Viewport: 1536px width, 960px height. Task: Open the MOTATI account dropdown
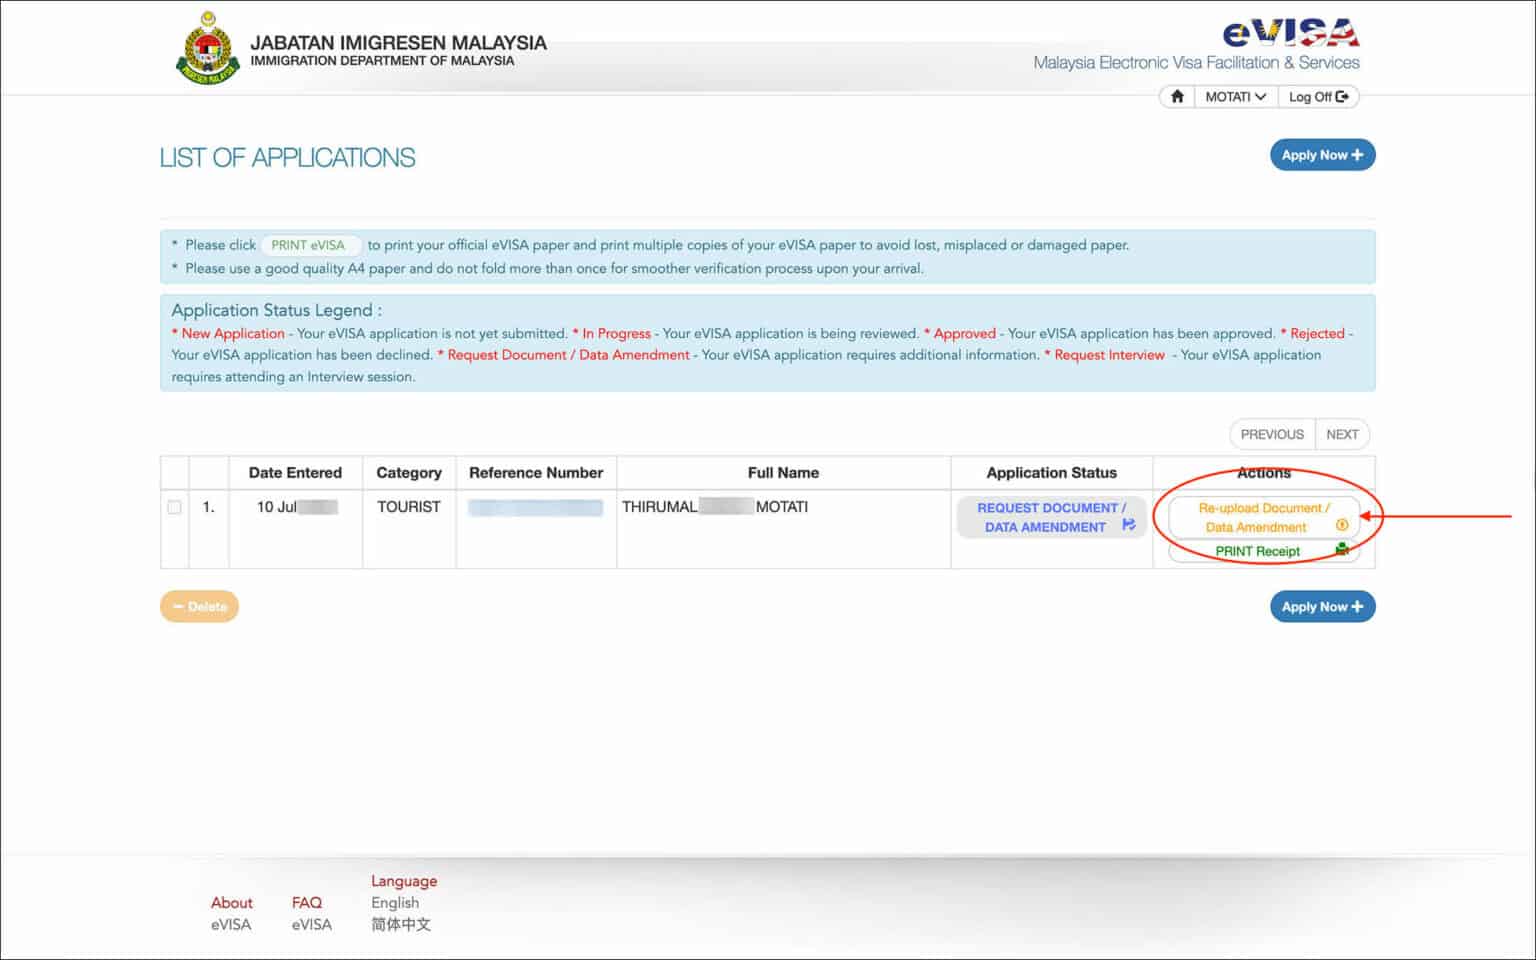pyautogui.click(x=1236, y=96)
